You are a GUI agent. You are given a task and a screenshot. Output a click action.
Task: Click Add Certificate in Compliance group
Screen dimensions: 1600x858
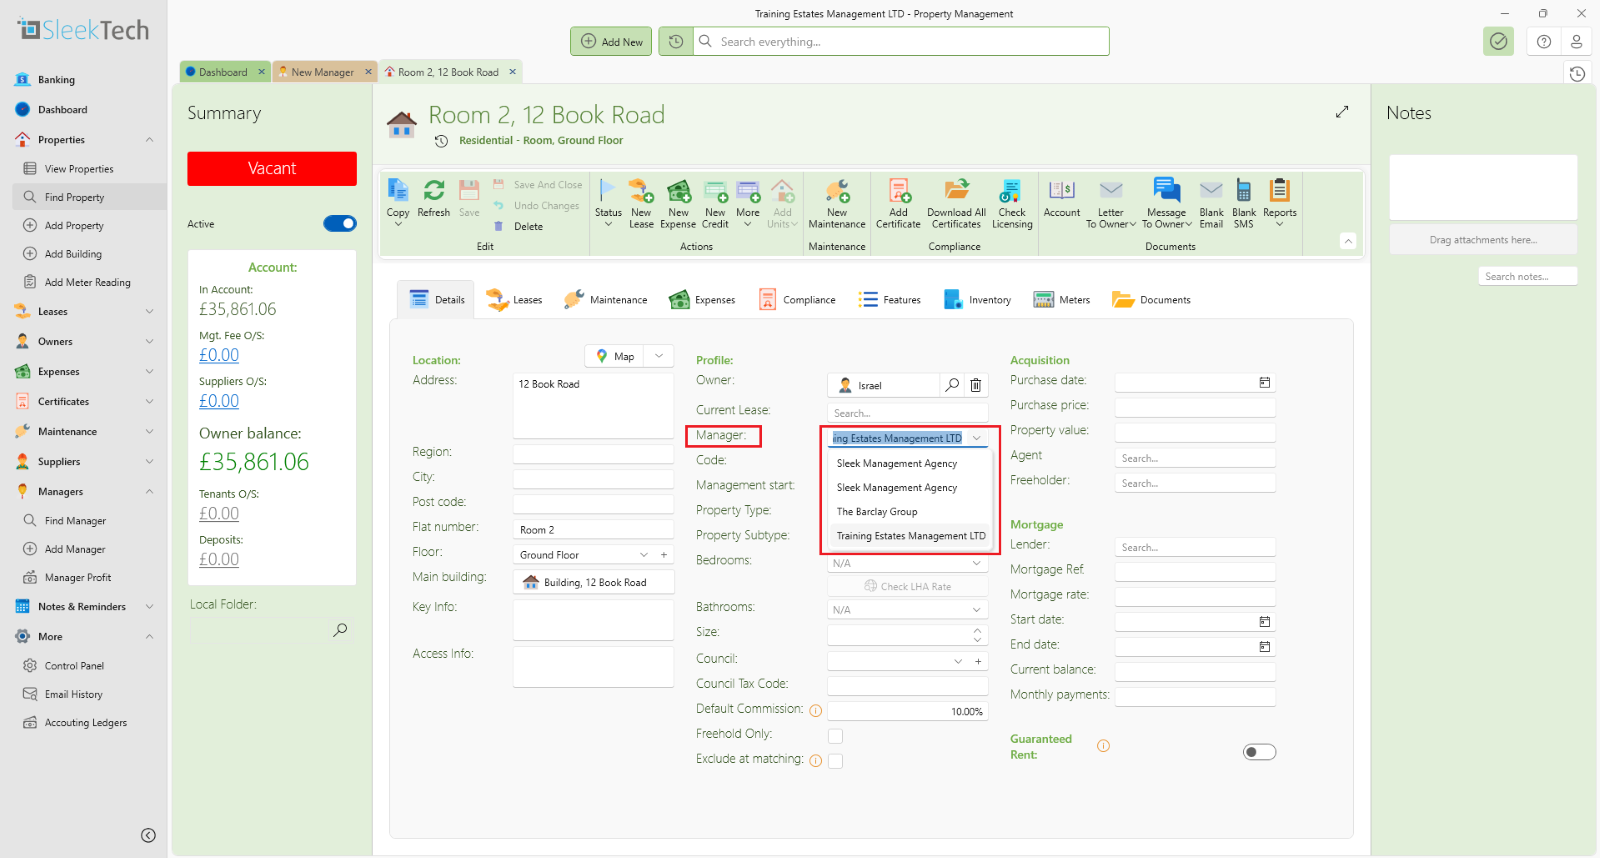(898, 203)
